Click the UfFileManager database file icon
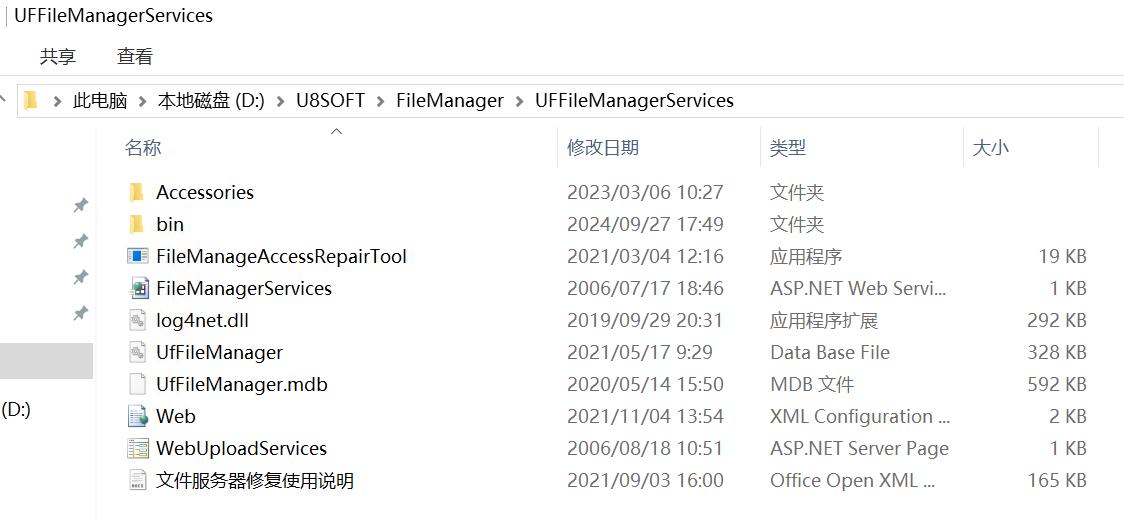The height and width of the screenshot is (519, 1124). (138, 352)
